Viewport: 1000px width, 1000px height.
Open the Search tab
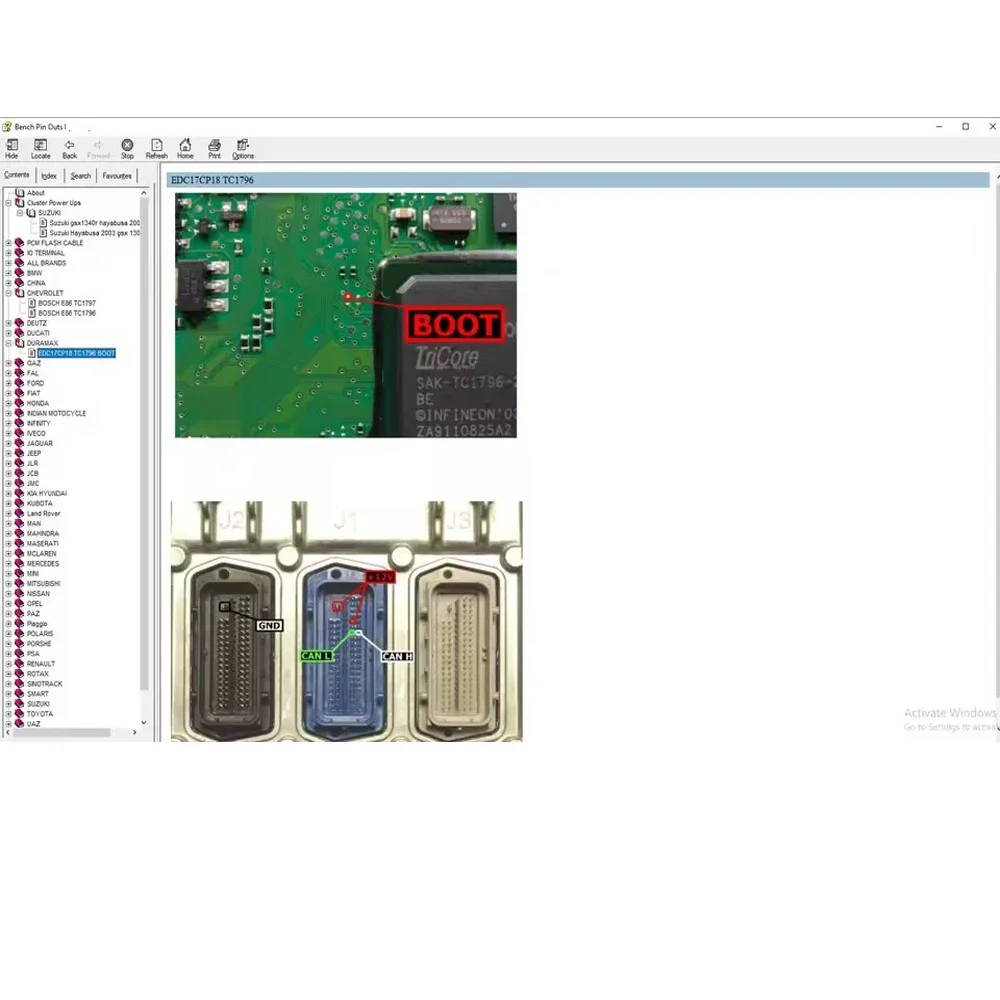80,176
